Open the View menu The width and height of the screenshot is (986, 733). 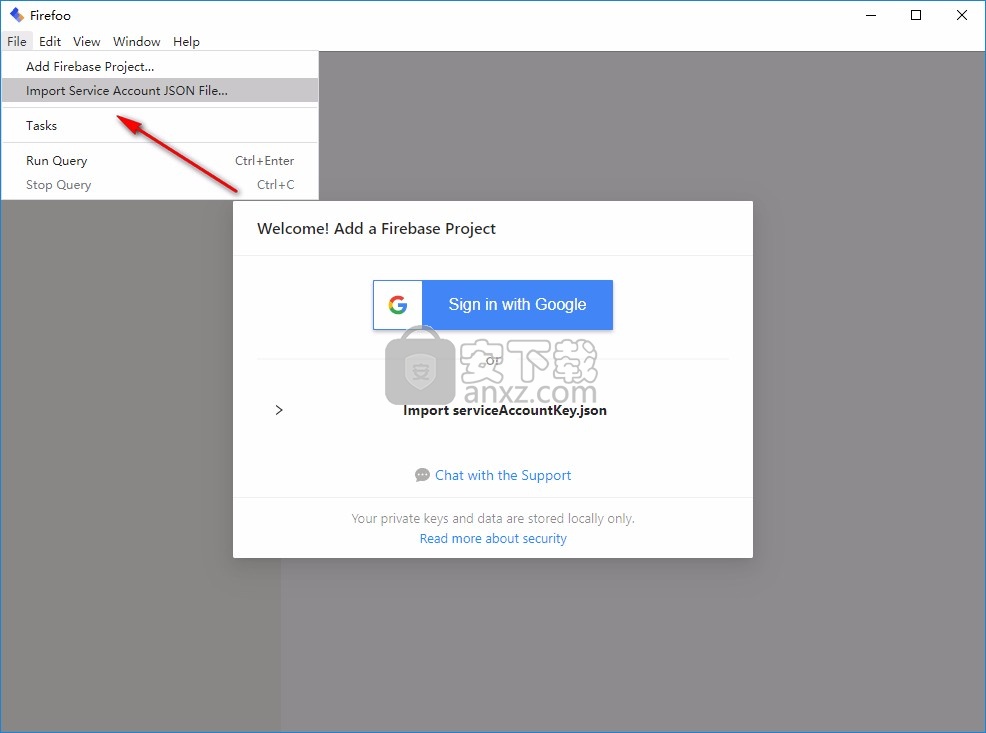click(87, 41)
